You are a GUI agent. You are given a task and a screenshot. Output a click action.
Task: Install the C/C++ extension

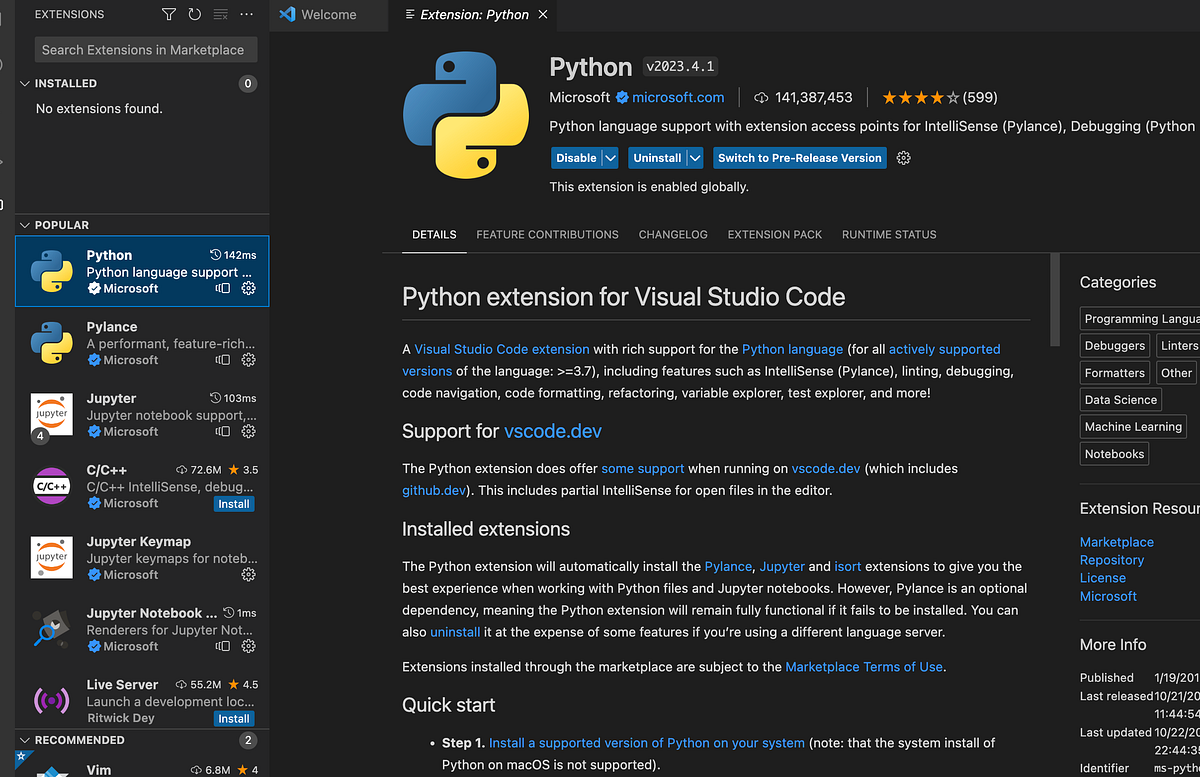click(234, 504)
